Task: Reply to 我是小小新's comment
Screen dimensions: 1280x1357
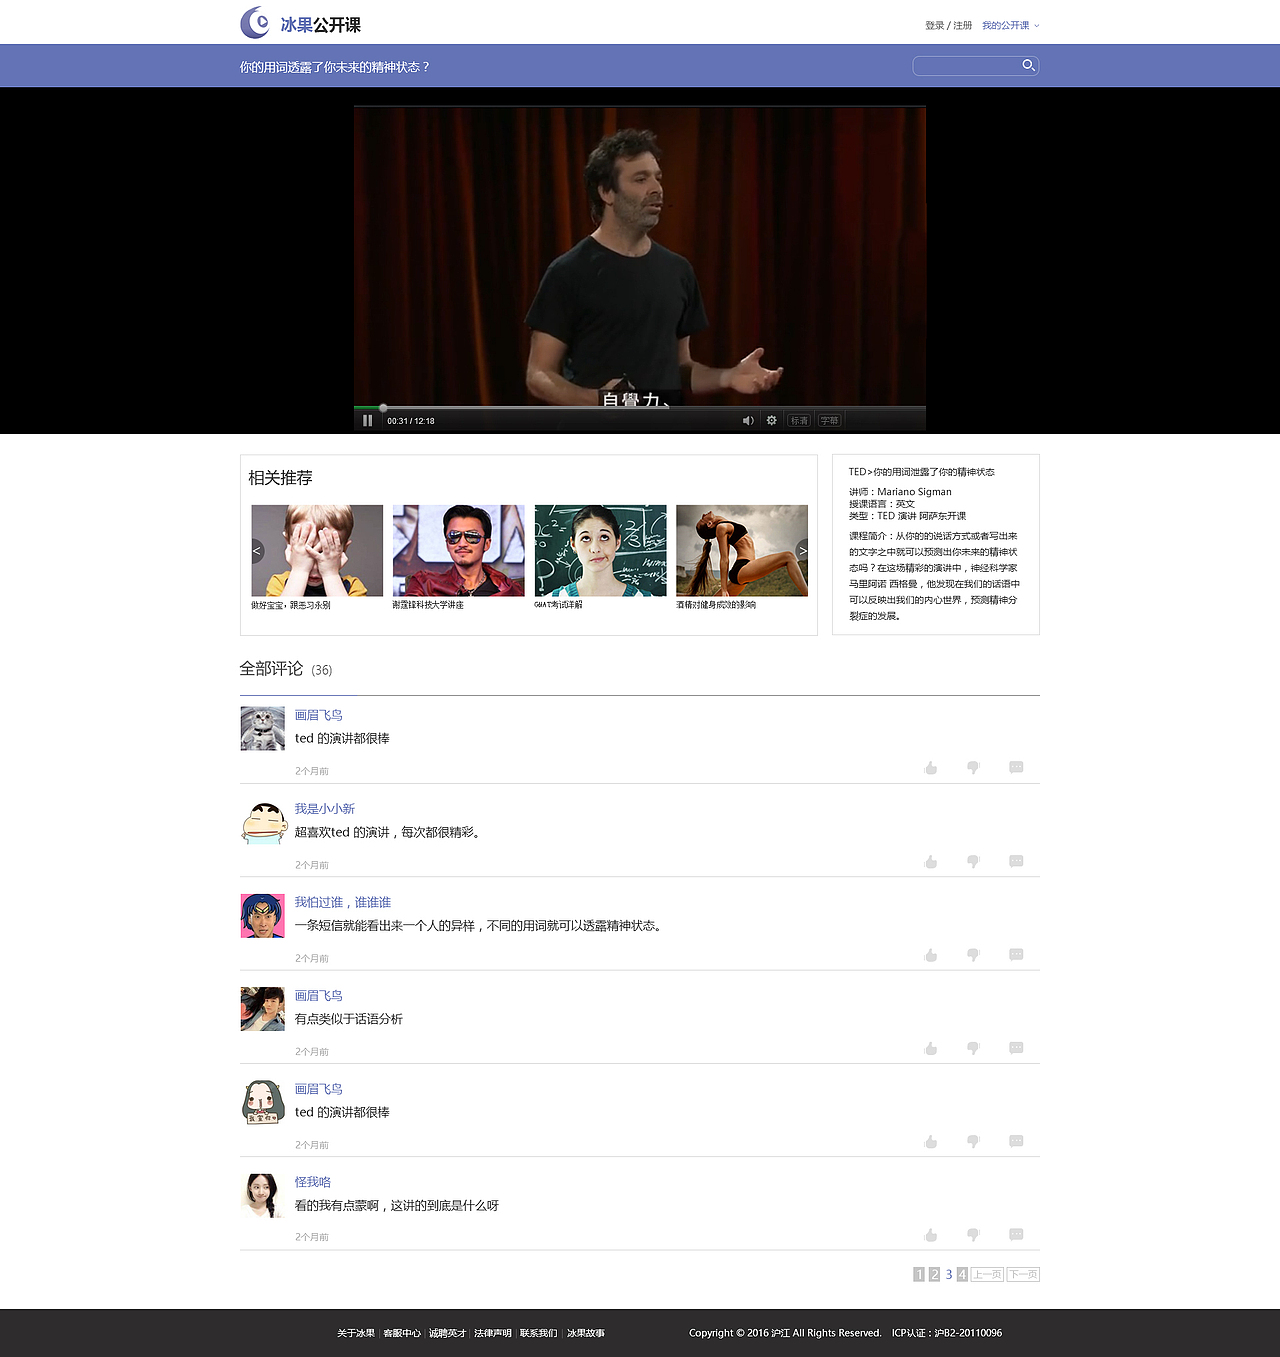Action: (1016, 861)
